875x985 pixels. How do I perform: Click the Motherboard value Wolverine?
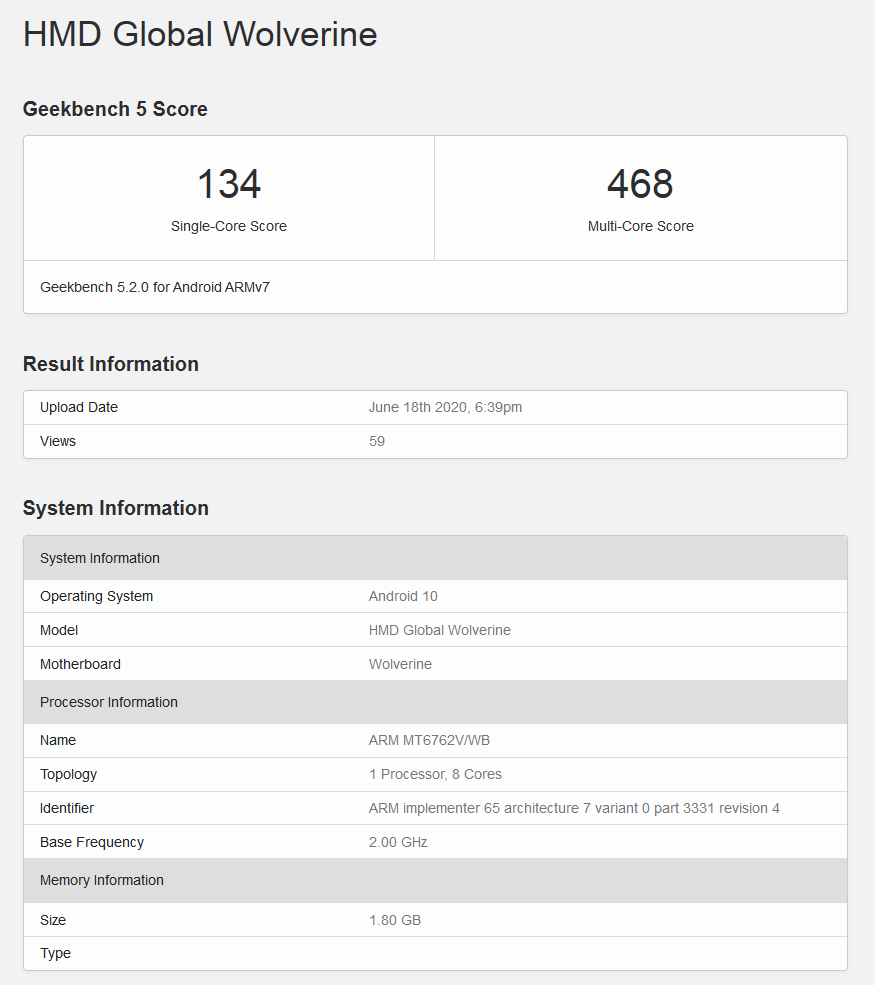[400, 664]
